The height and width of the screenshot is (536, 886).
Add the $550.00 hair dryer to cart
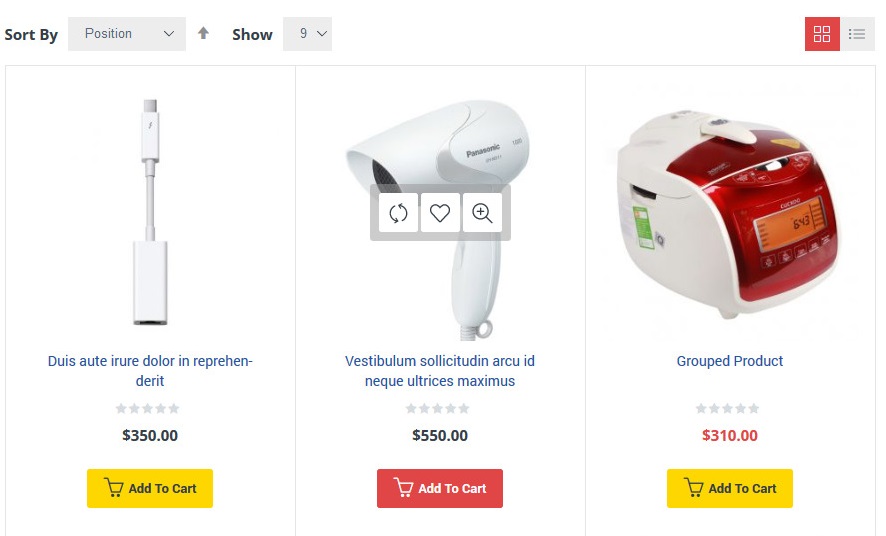440,488
